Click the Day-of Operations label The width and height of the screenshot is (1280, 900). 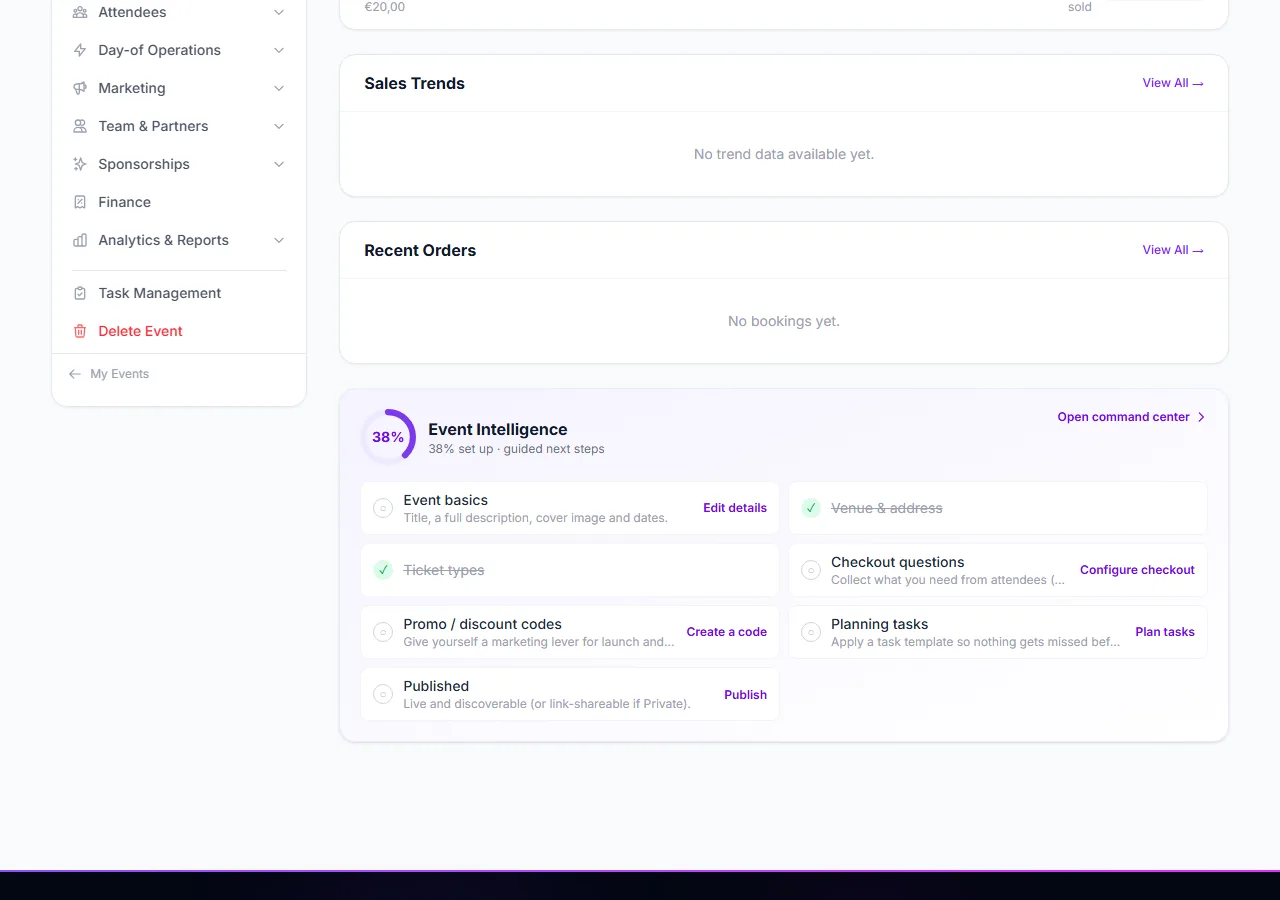point(160,50)
